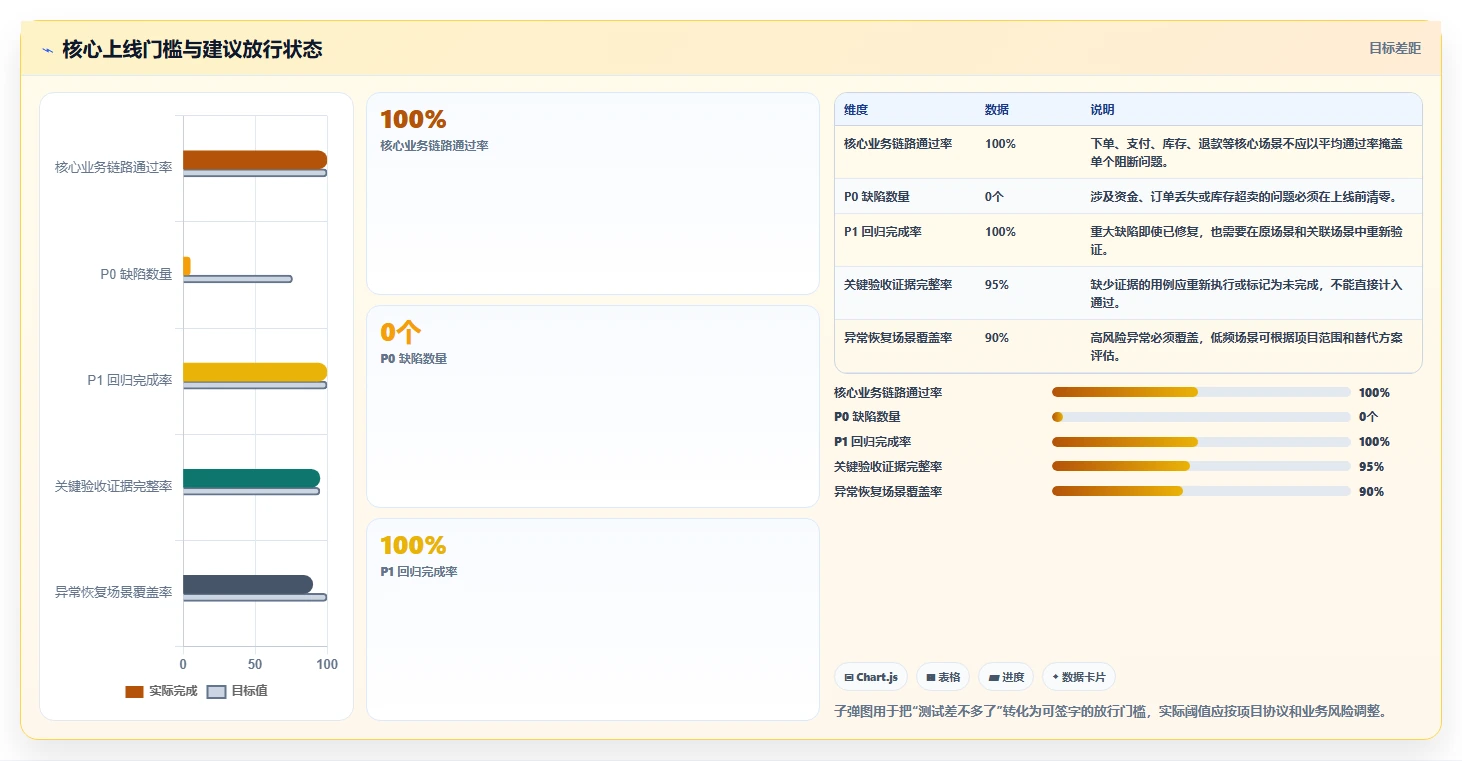Click the 核心业务链路通过率 progress bar

(x=1201, y=392)
